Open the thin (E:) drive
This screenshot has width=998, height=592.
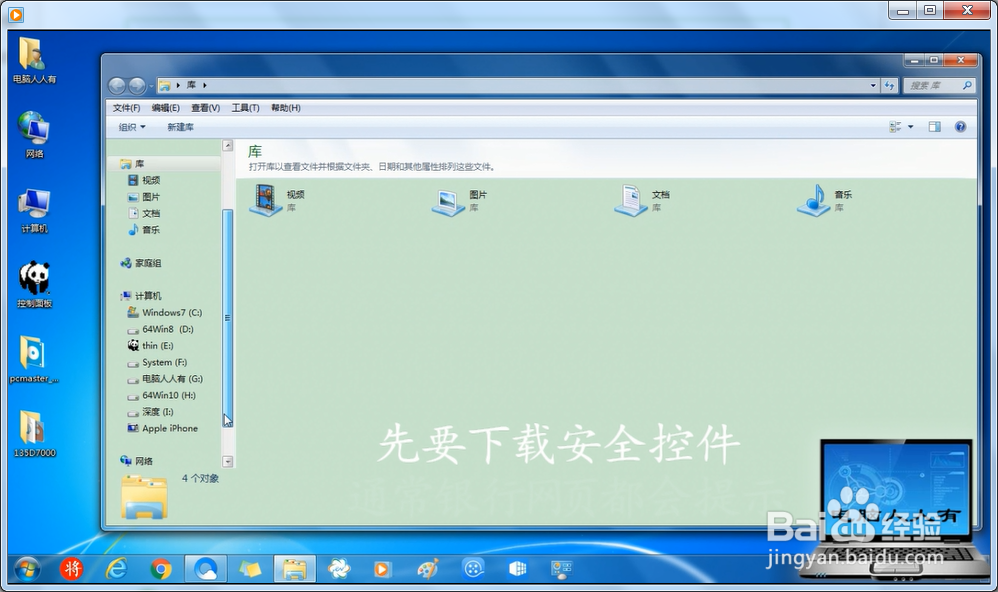(x=150, y=346)
